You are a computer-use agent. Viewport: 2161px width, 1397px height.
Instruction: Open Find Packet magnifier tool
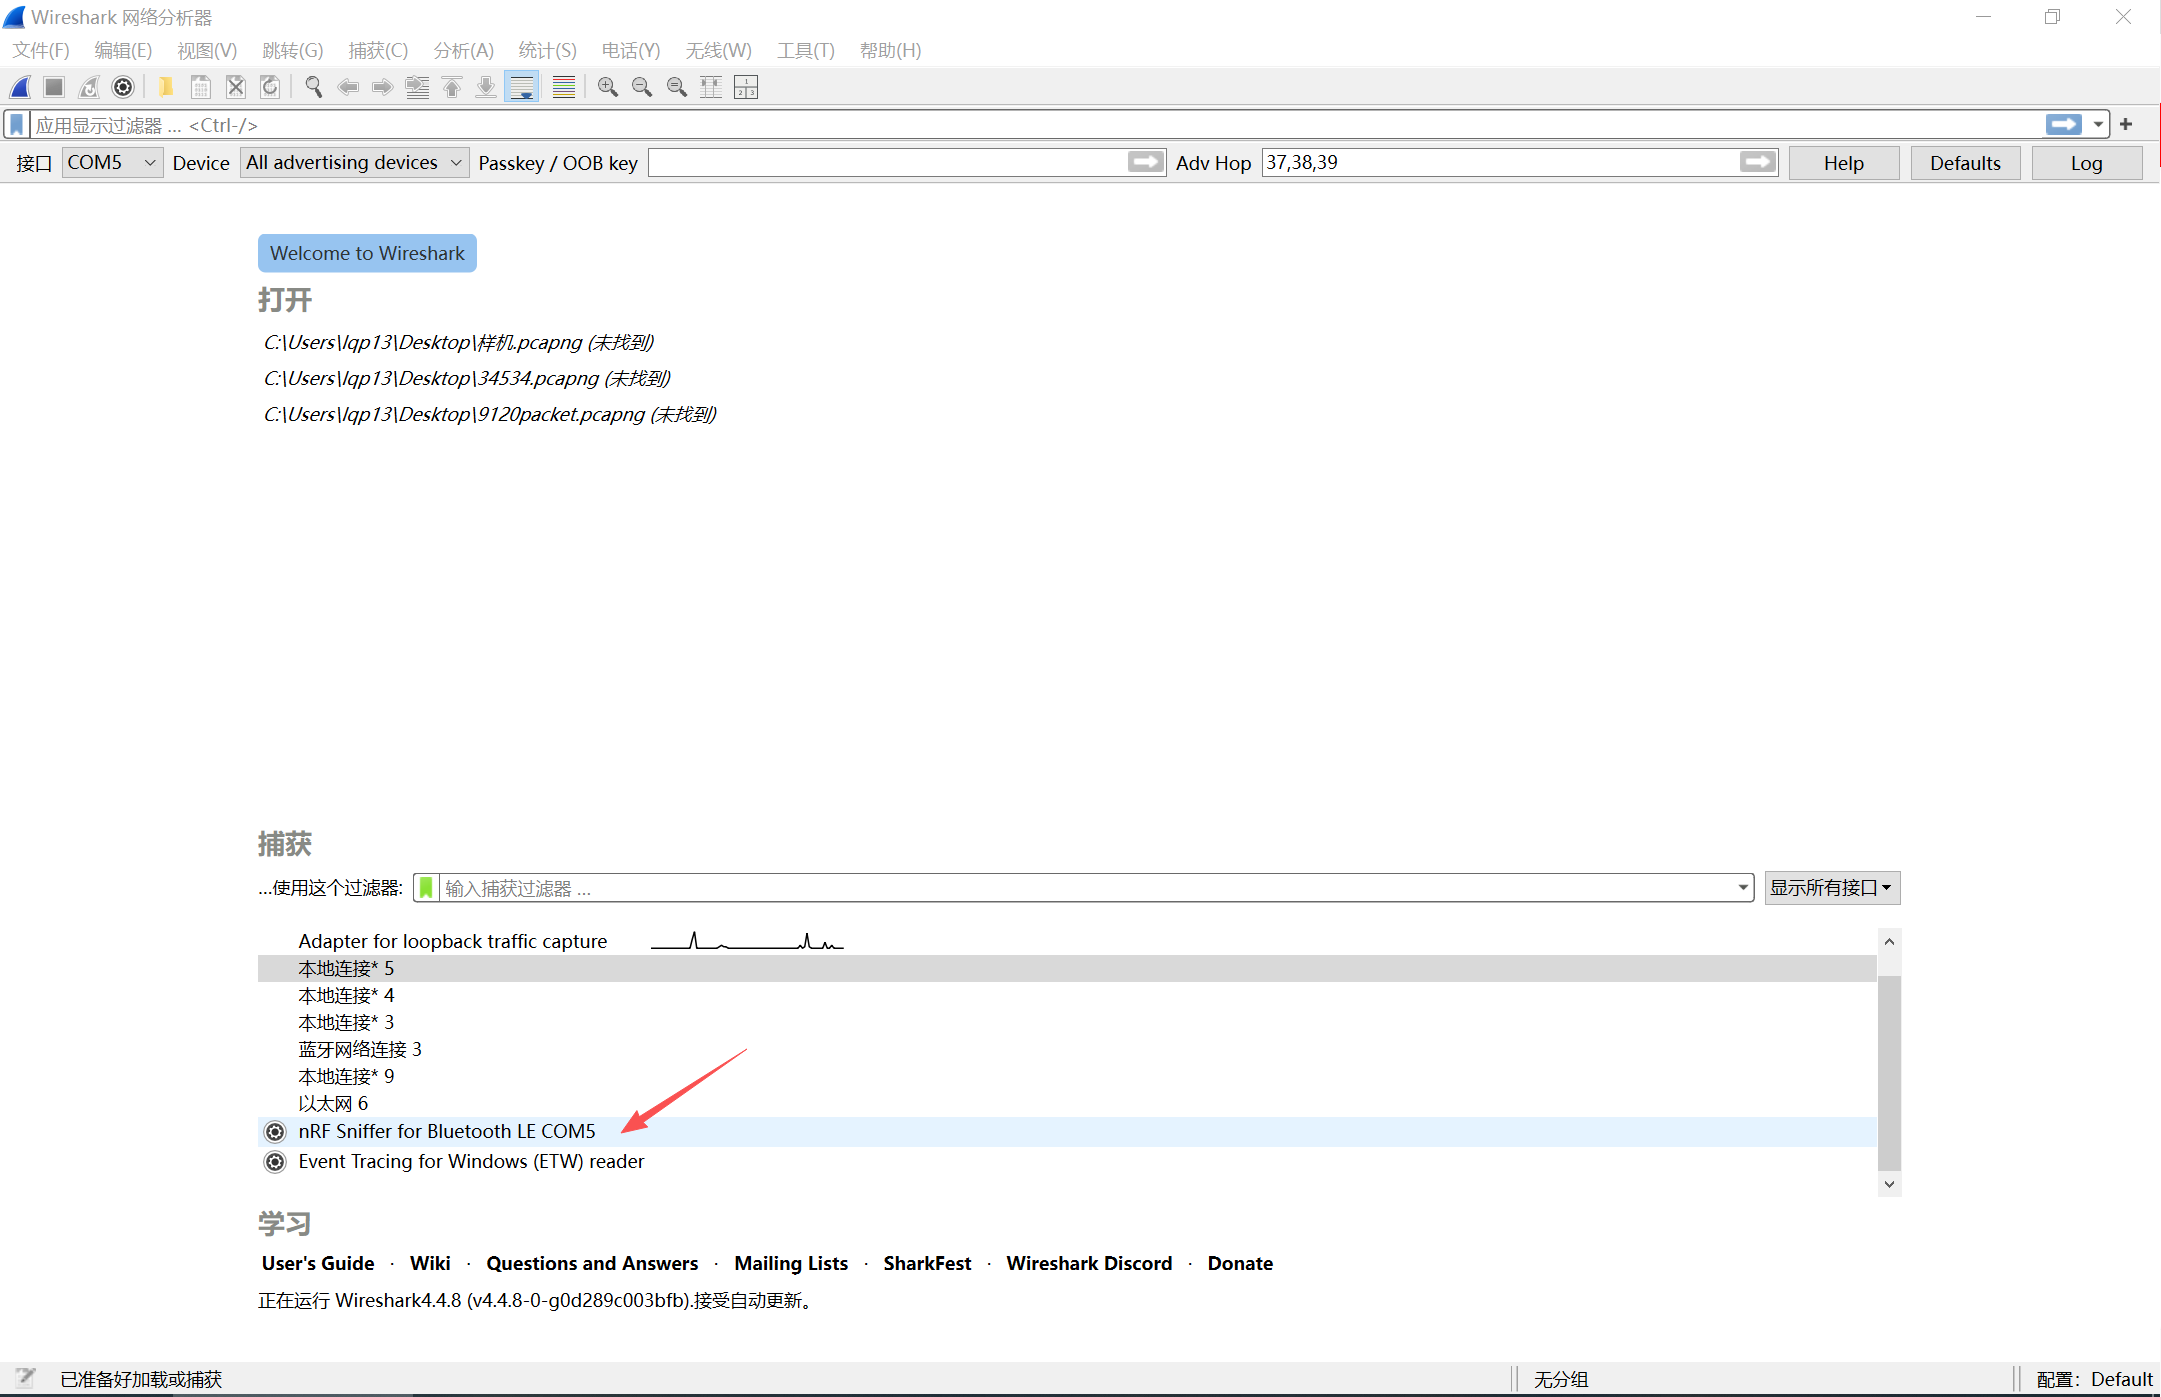[x=314, y=87]
